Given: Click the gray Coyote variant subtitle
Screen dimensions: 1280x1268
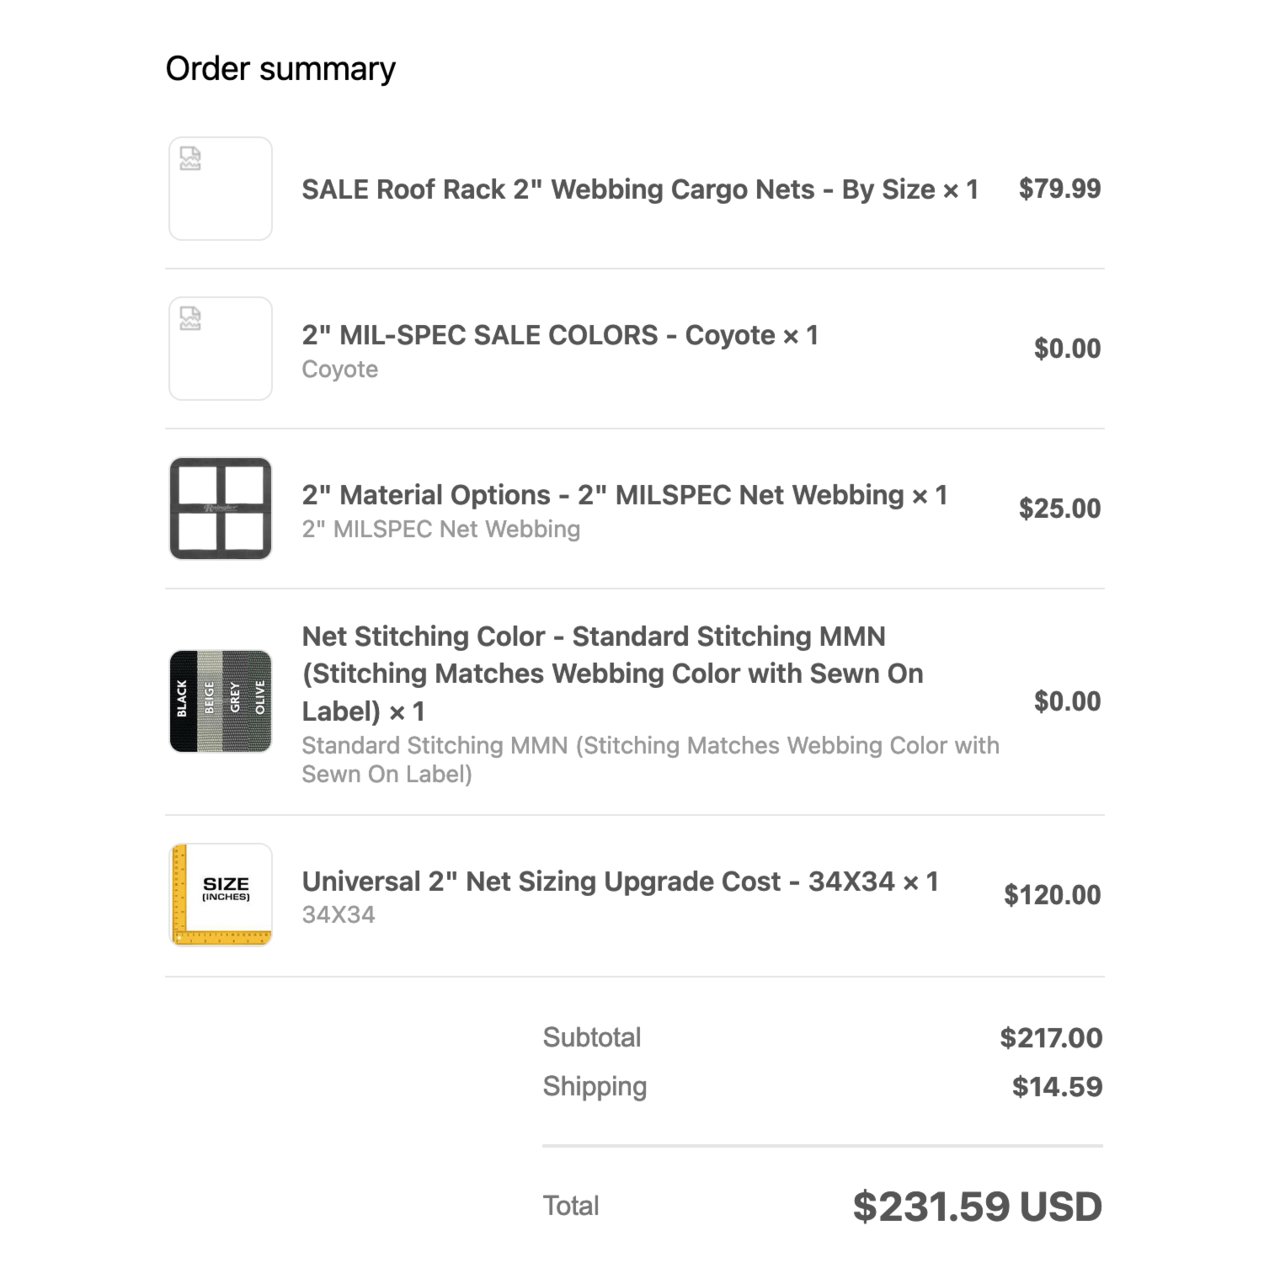Looking at the screenshot, I should tap(340, 369).
